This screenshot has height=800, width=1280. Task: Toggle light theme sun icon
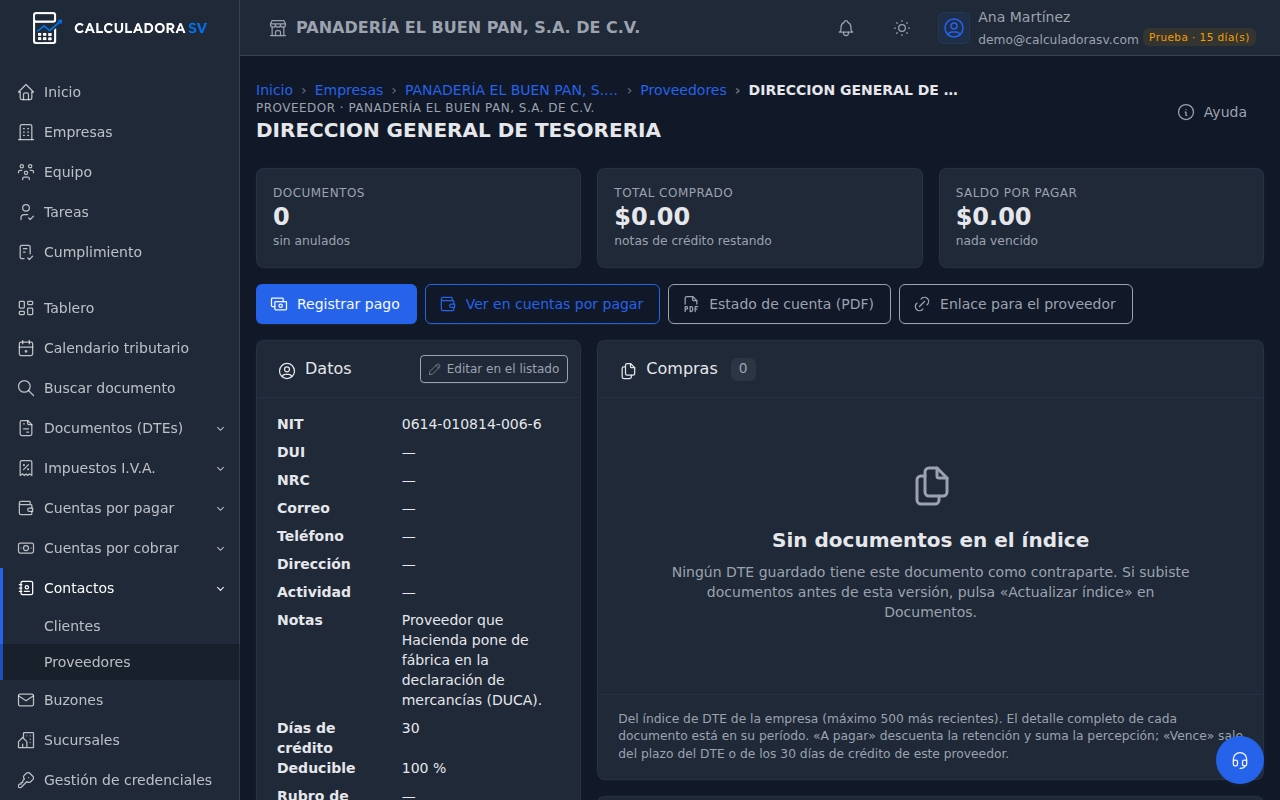[x=902, y=28]
